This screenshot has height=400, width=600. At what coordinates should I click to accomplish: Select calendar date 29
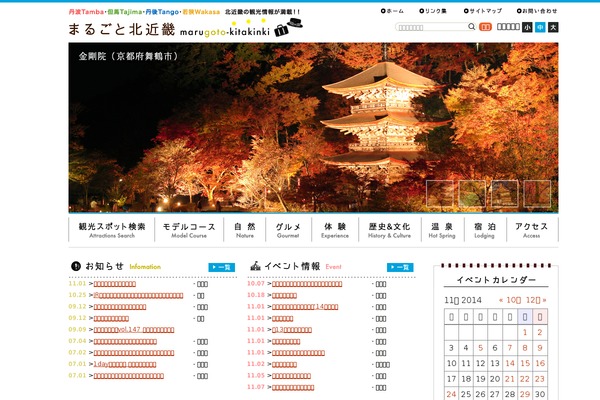pyautogui.click(x=525, y=394)
